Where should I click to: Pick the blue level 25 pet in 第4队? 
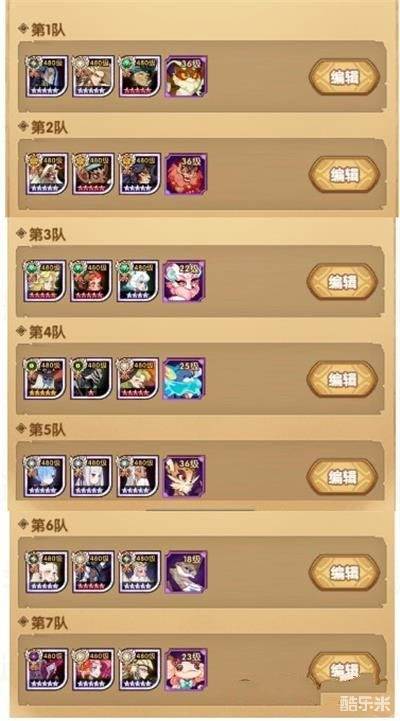(x=184, y=378)
